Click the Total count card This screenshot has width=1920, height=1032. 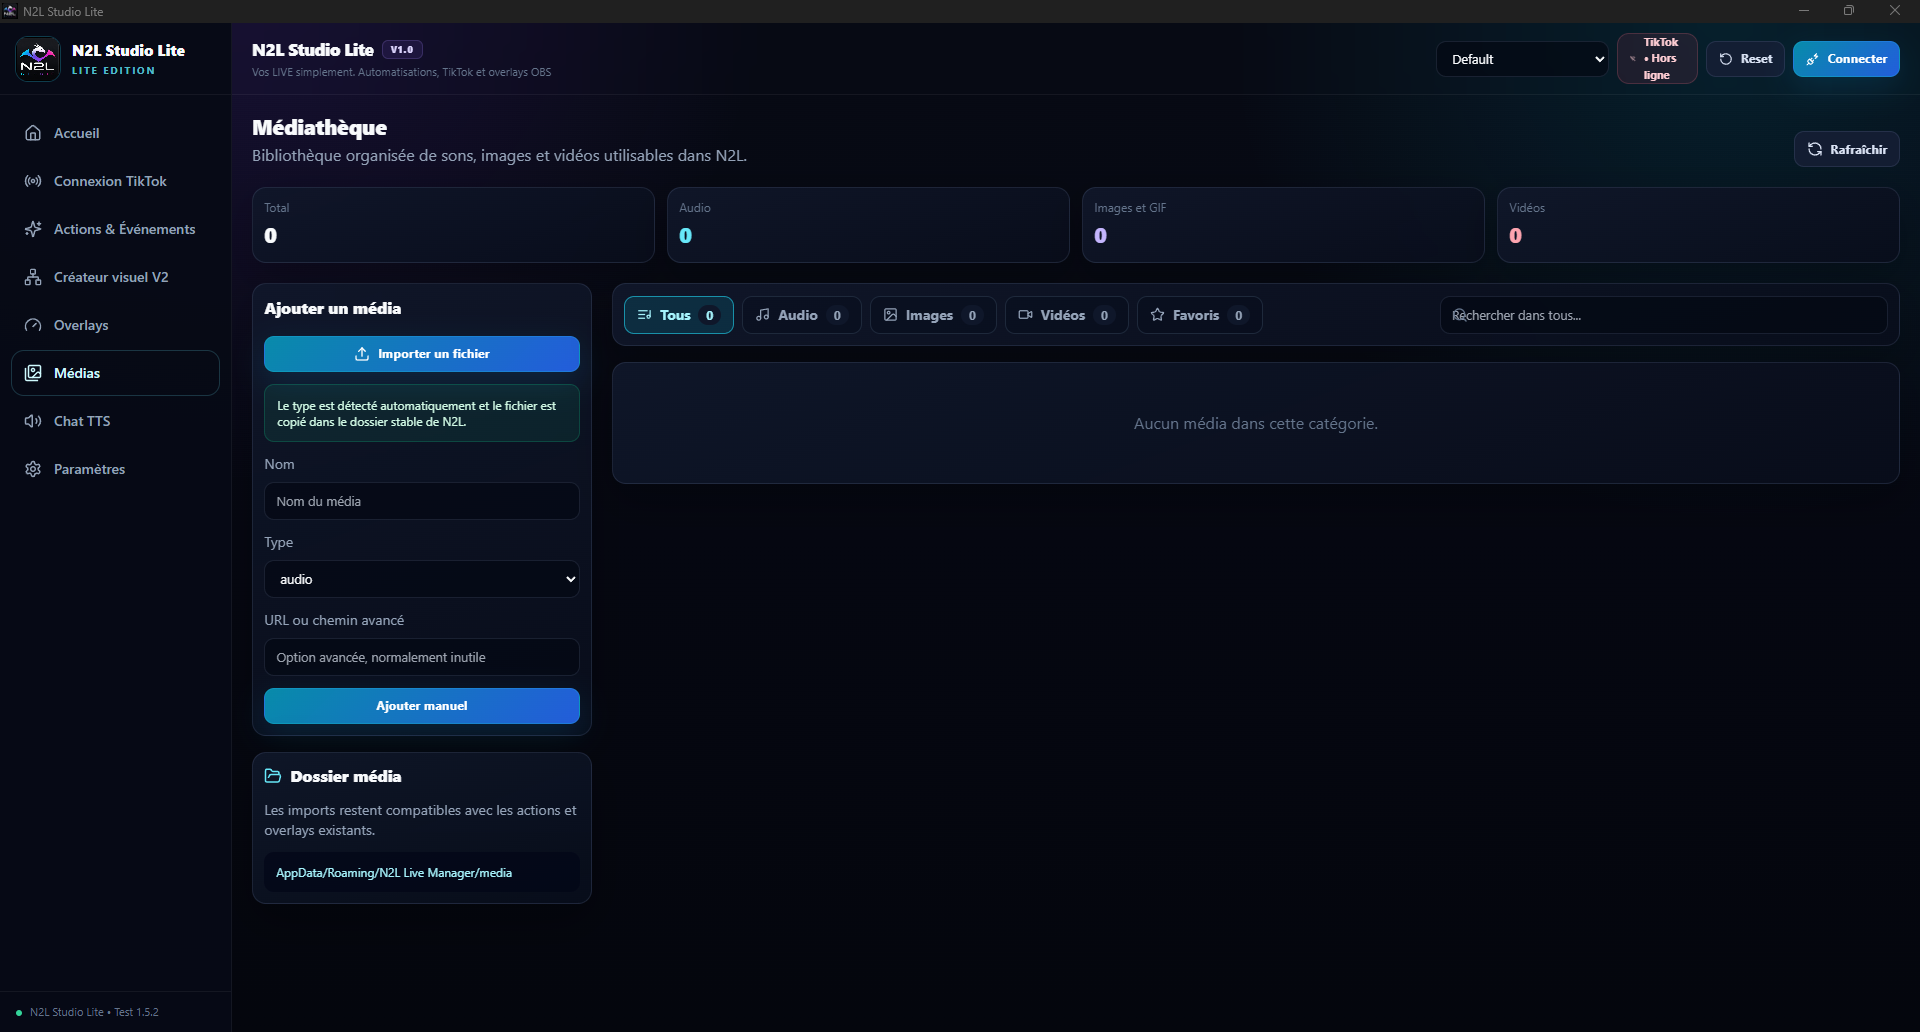453,225
